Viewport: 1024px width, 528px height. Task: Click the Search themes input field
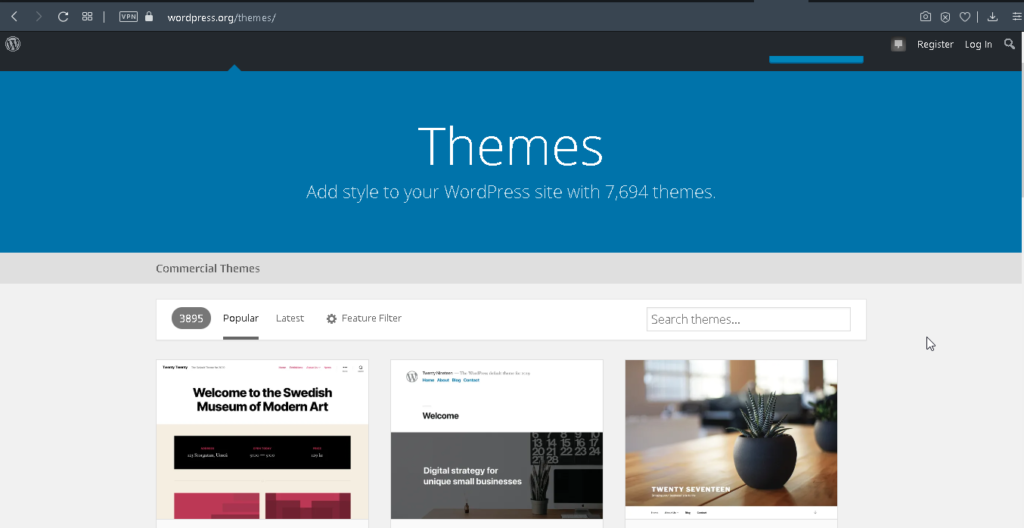[x=748, y=320]
